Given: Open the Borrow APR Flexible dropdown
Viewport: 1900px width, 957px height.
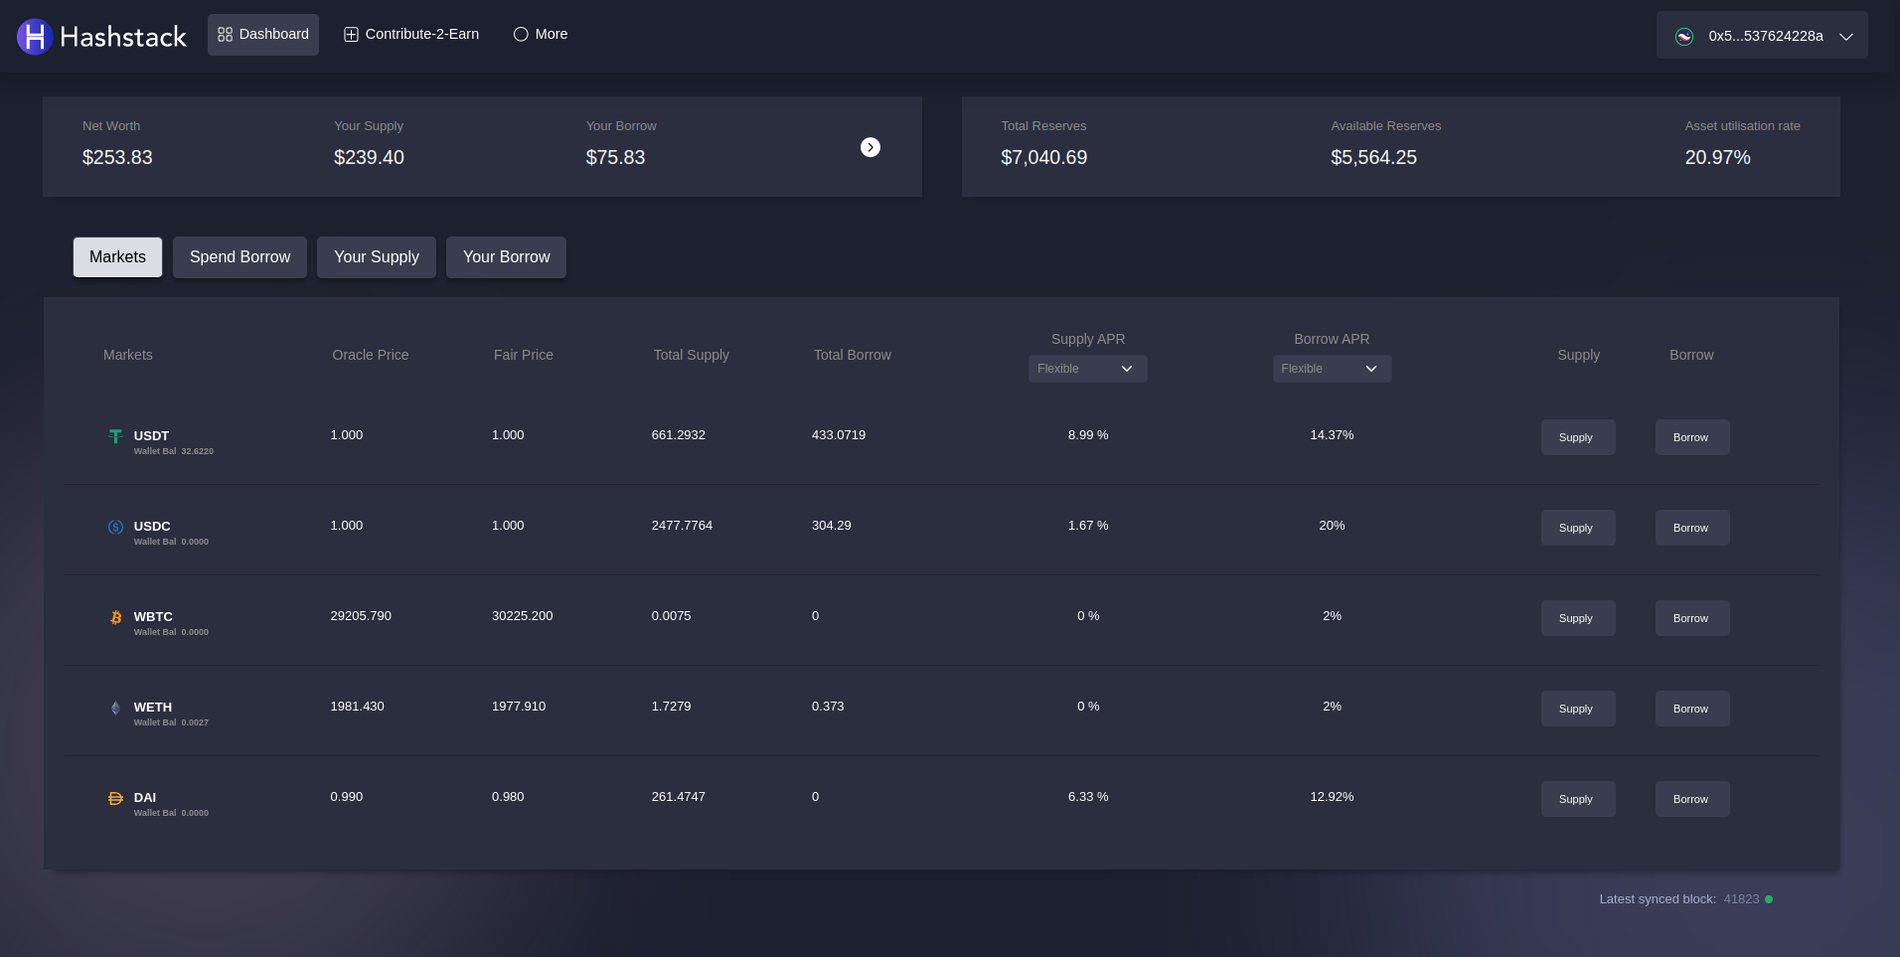Looking at the screenshot, I should pos(1331,369).
